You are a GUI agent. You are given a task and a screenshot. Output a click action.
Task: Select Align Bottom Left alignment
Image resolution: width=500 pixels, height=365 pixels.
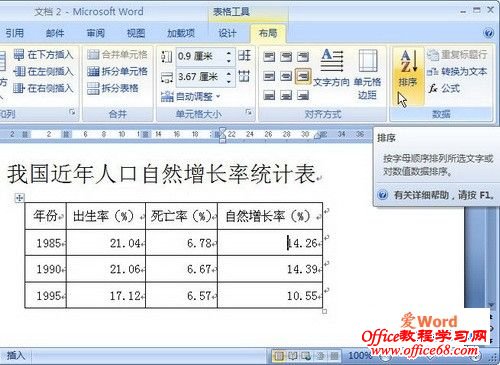pyautogui.click(x=269, y=96)
